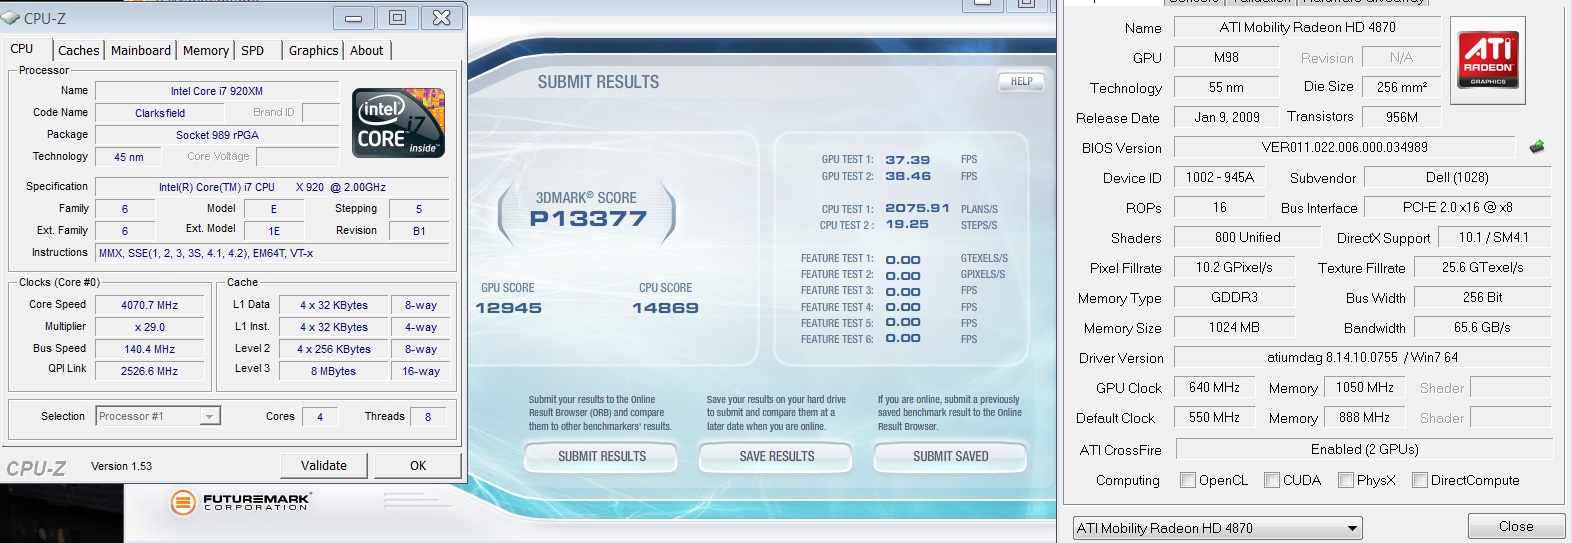Image resolution: width=1572 pixels, height=543 pixels.
Task: Click the HELP button in 3DMark
Action: pyautogui.click(x=1022, y=82)
